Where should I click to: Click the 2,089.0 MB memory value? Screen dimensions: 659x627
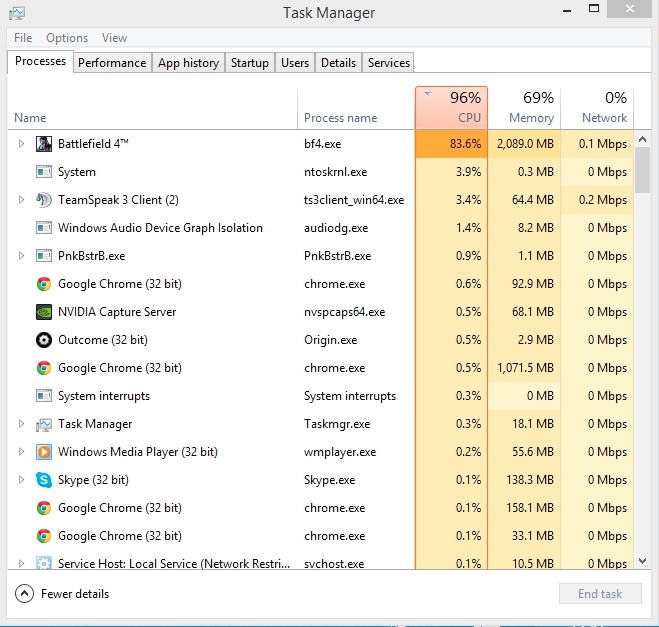(525, 144)
